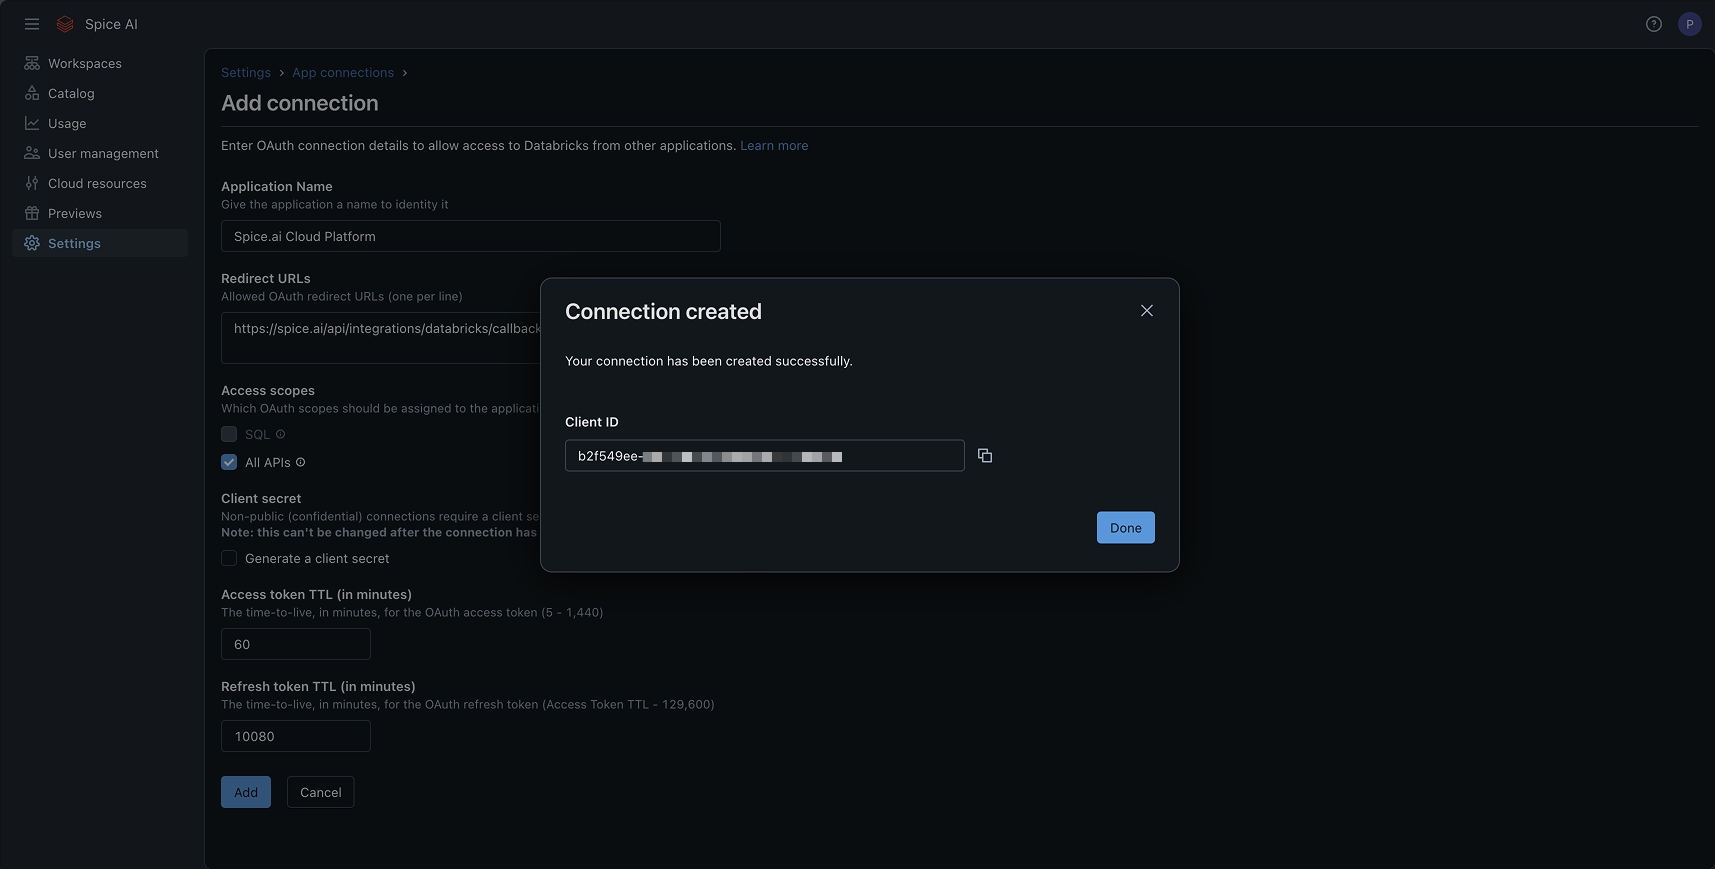Viewport: 1715px width, 869px height.
Task: Click the Access token TTL field
Action: 295,644
